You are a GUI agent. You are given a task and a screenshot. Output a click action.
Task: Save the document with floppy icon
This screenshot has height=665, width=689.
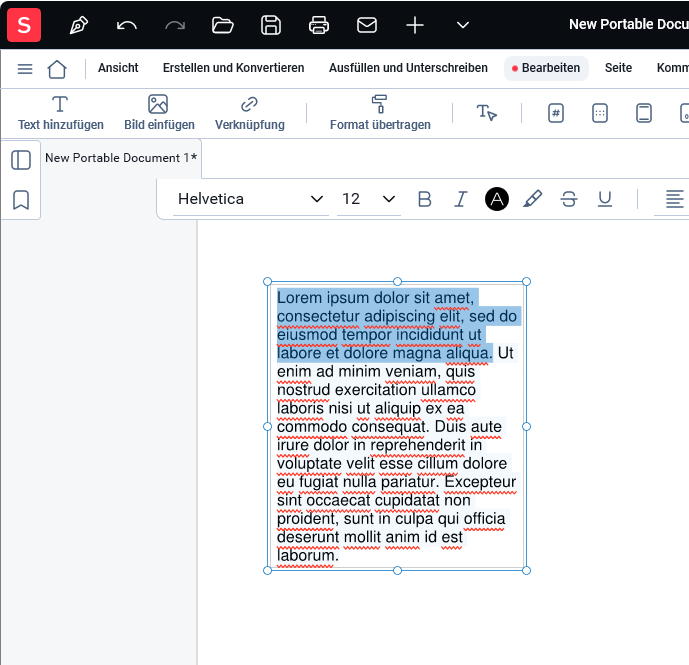pyautogui.click(x=271, y=25)
